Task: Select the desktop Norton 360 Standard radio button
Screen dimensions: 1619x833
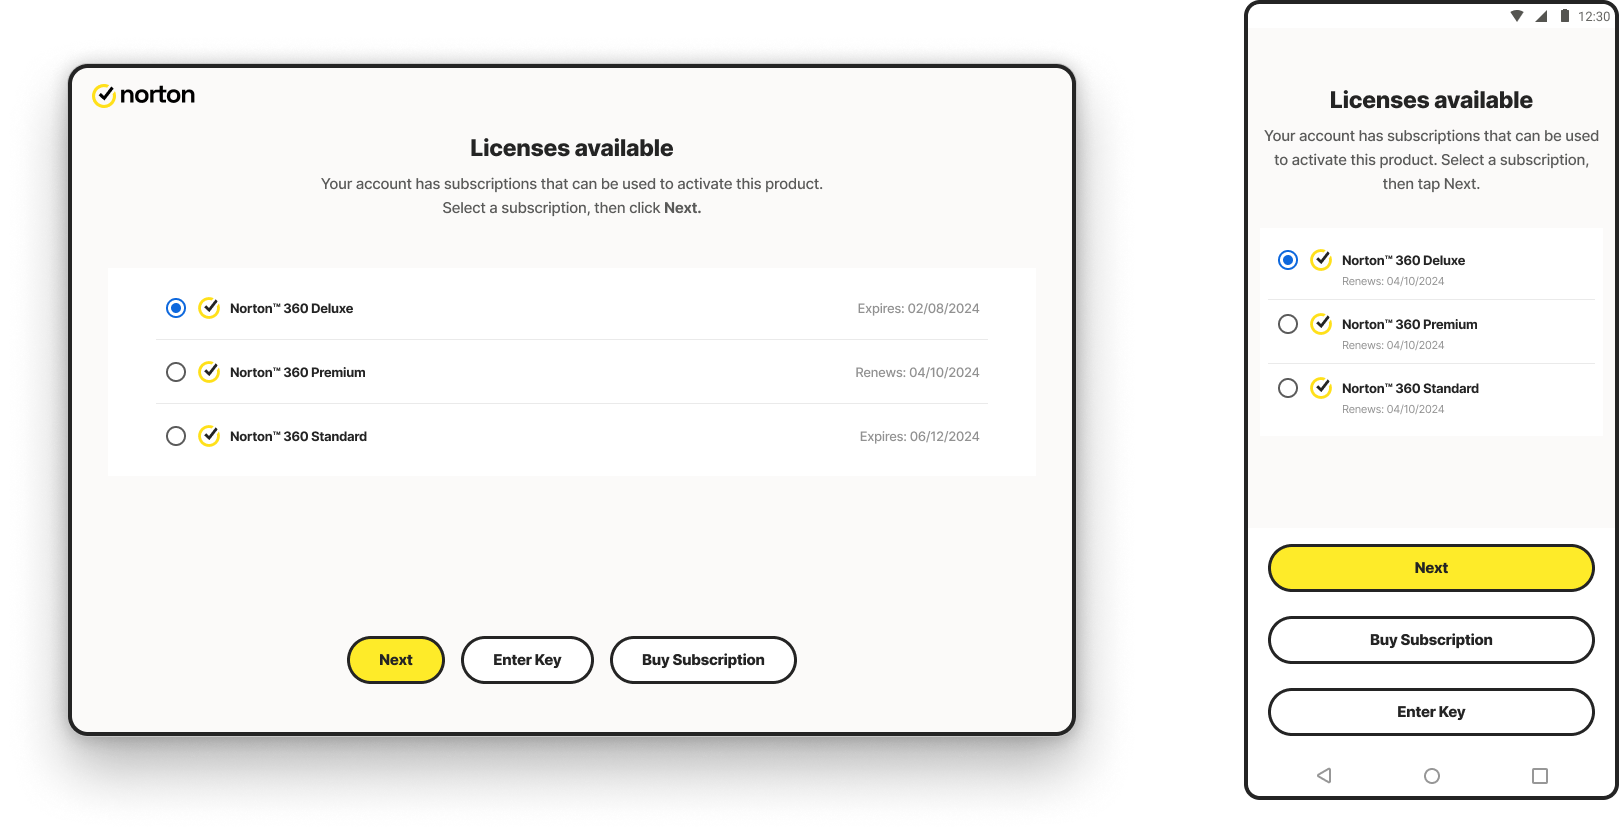Action: tap(176, 436)
